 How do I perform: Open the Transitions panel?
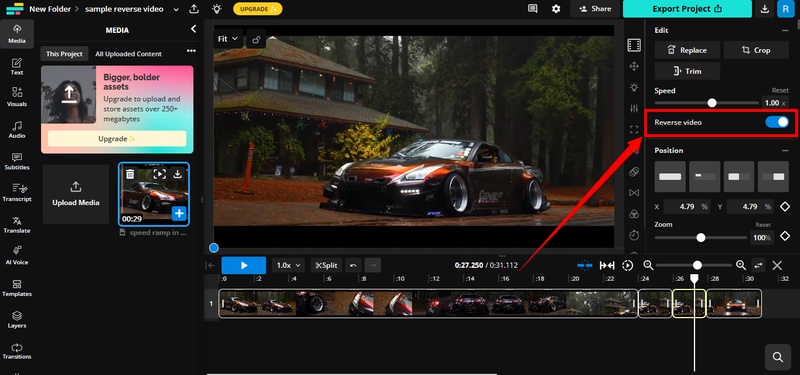(x=17, y=351)
